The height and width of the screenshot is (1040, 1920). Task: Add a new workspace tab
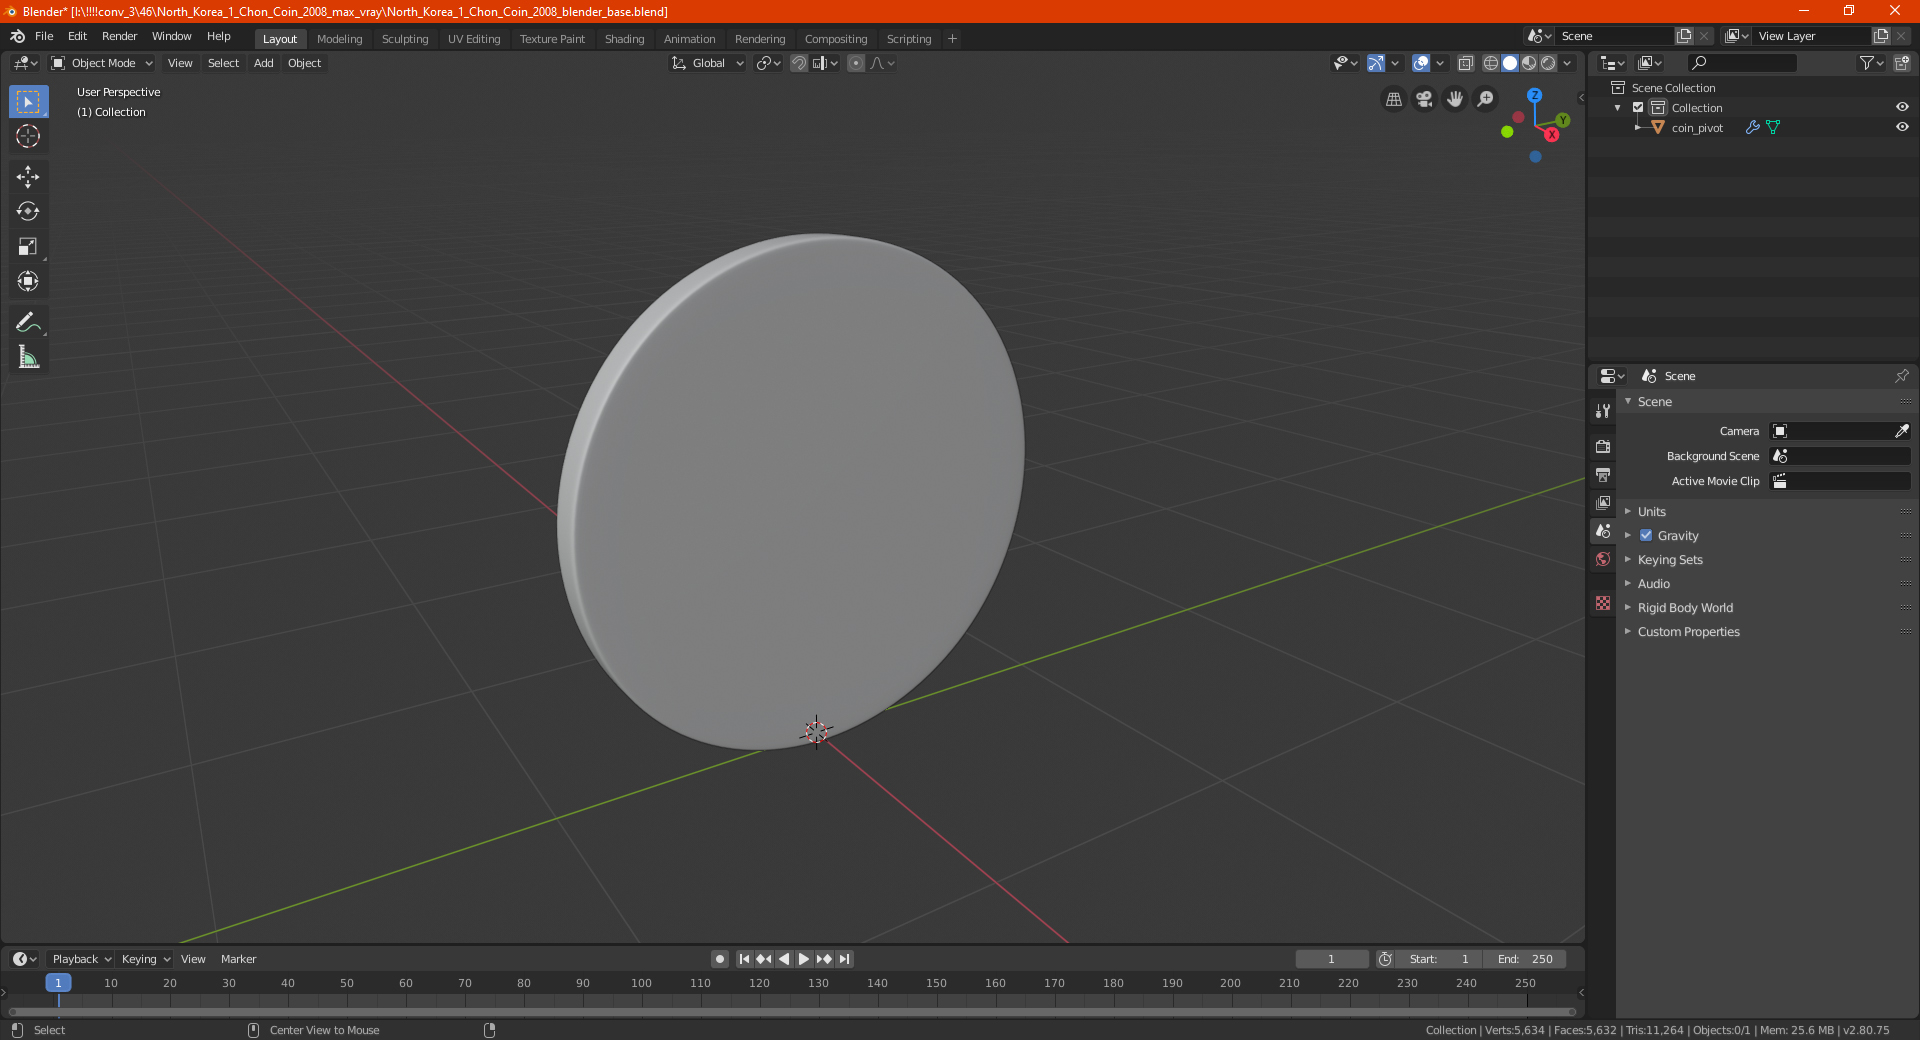point(952,39)
